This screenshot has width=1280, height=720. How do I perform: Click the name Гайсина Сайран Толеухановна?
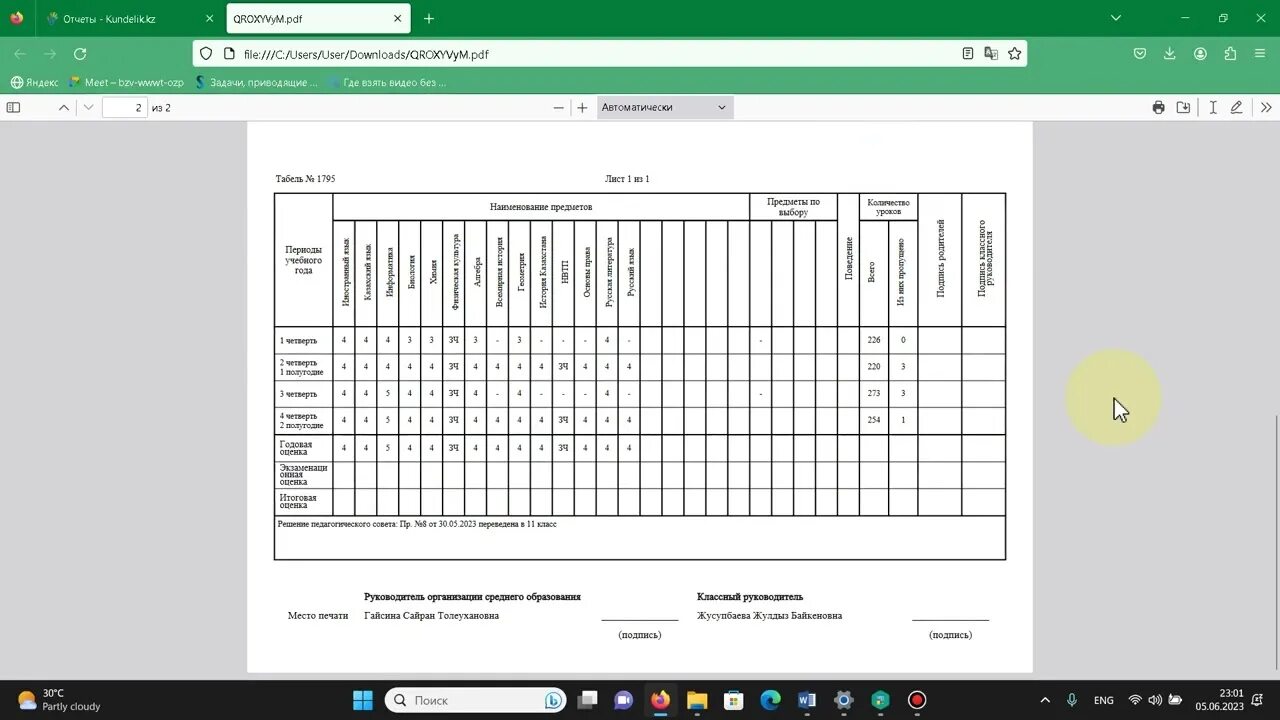coord(432,616)
